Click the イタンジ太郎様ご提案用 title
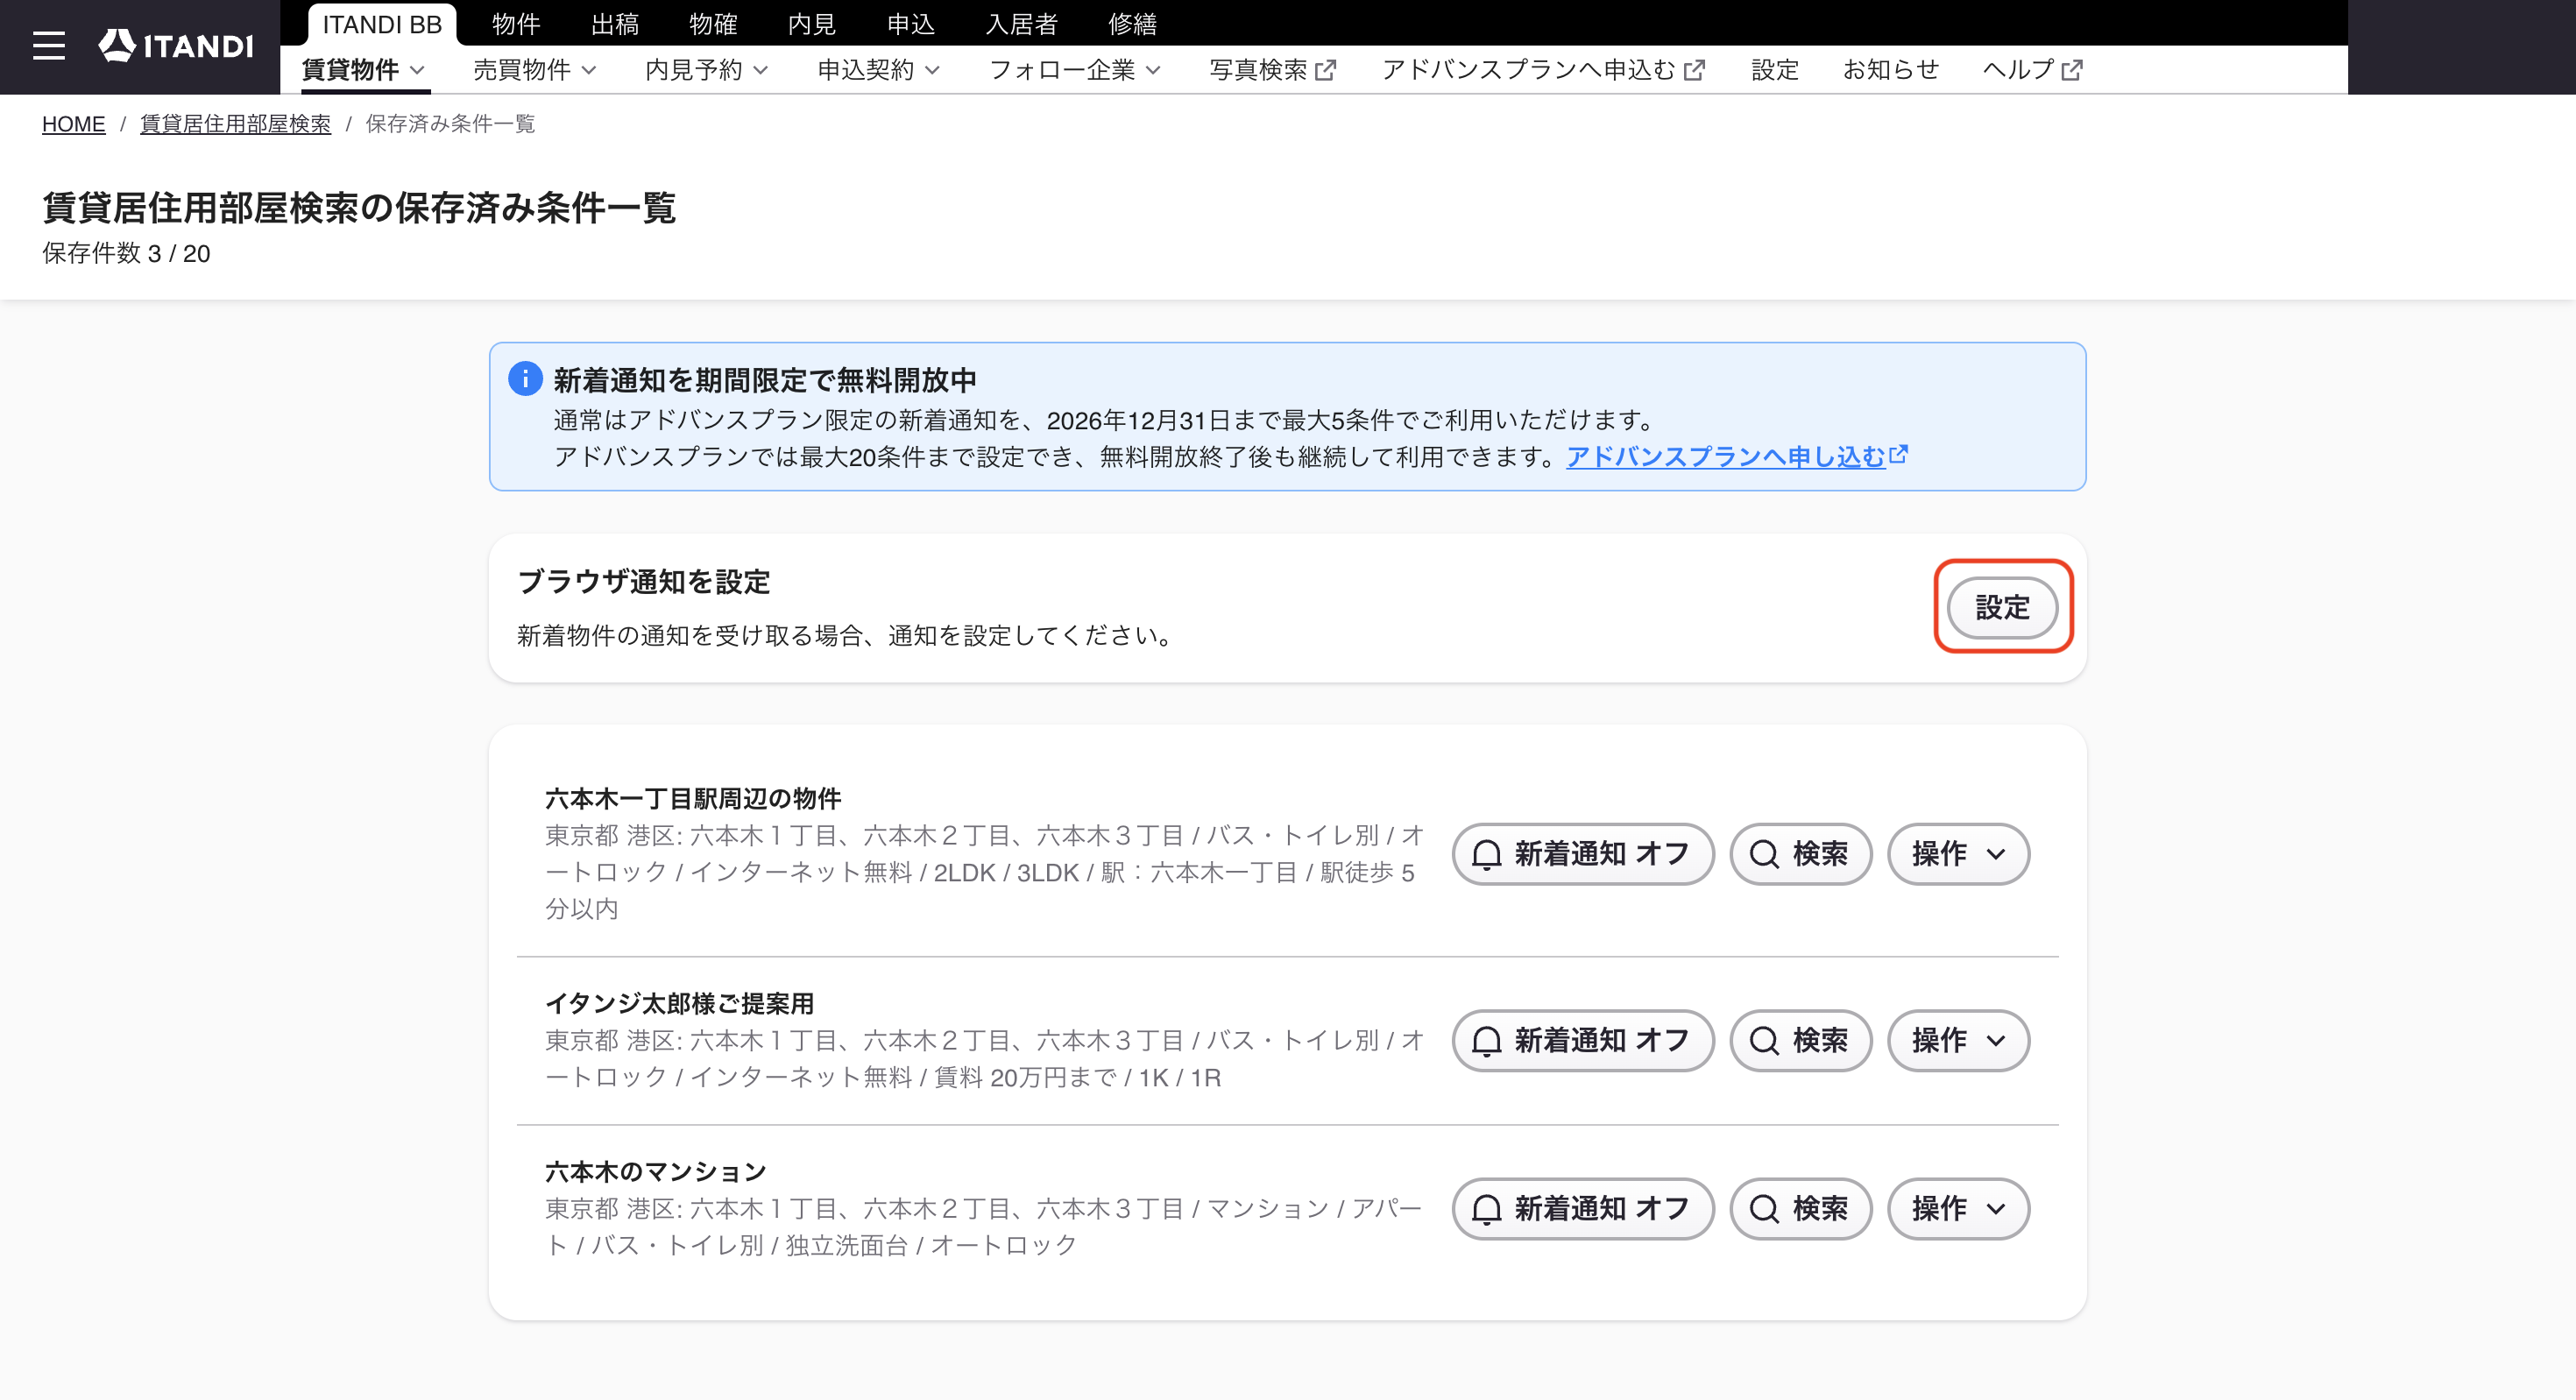The width and height of the screenshot is (2576, 1400). click(x=680, y=1003)
